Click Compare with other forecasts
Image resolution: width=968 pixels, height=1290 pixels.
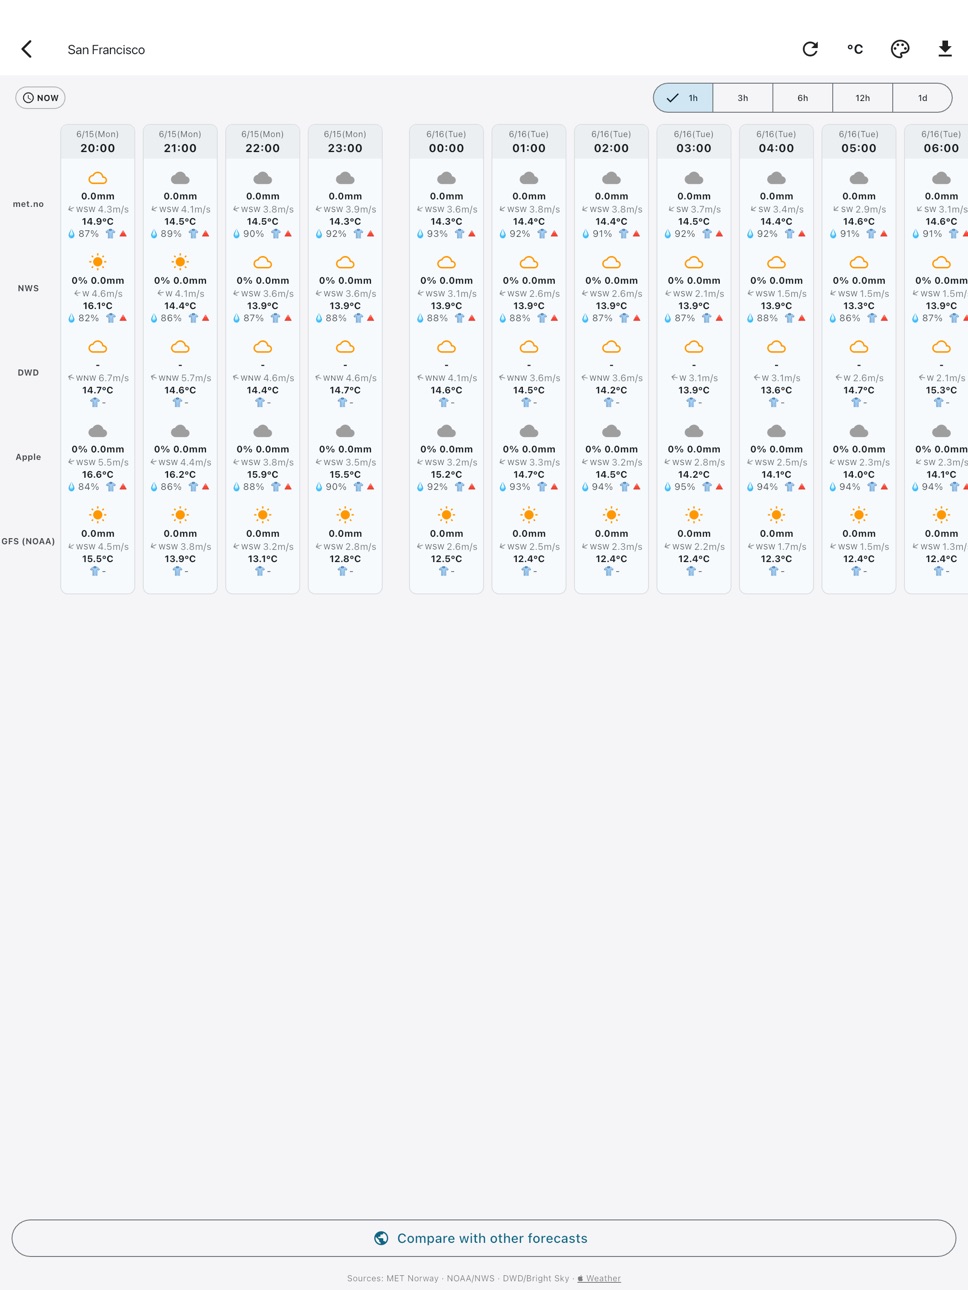484,1238
